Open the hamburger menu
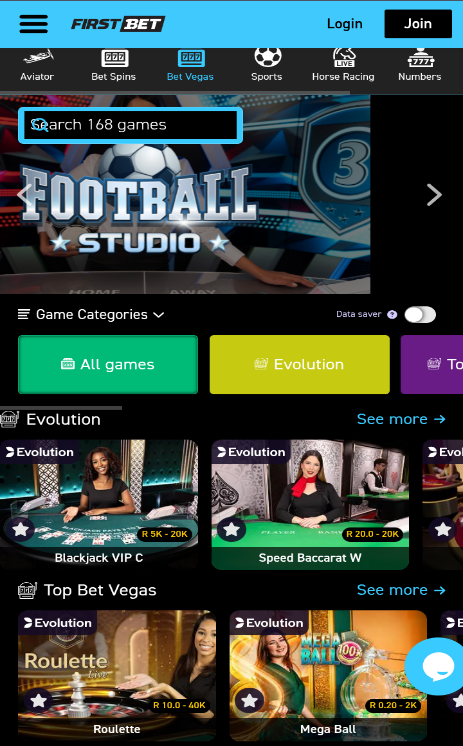 coord(33,24)
